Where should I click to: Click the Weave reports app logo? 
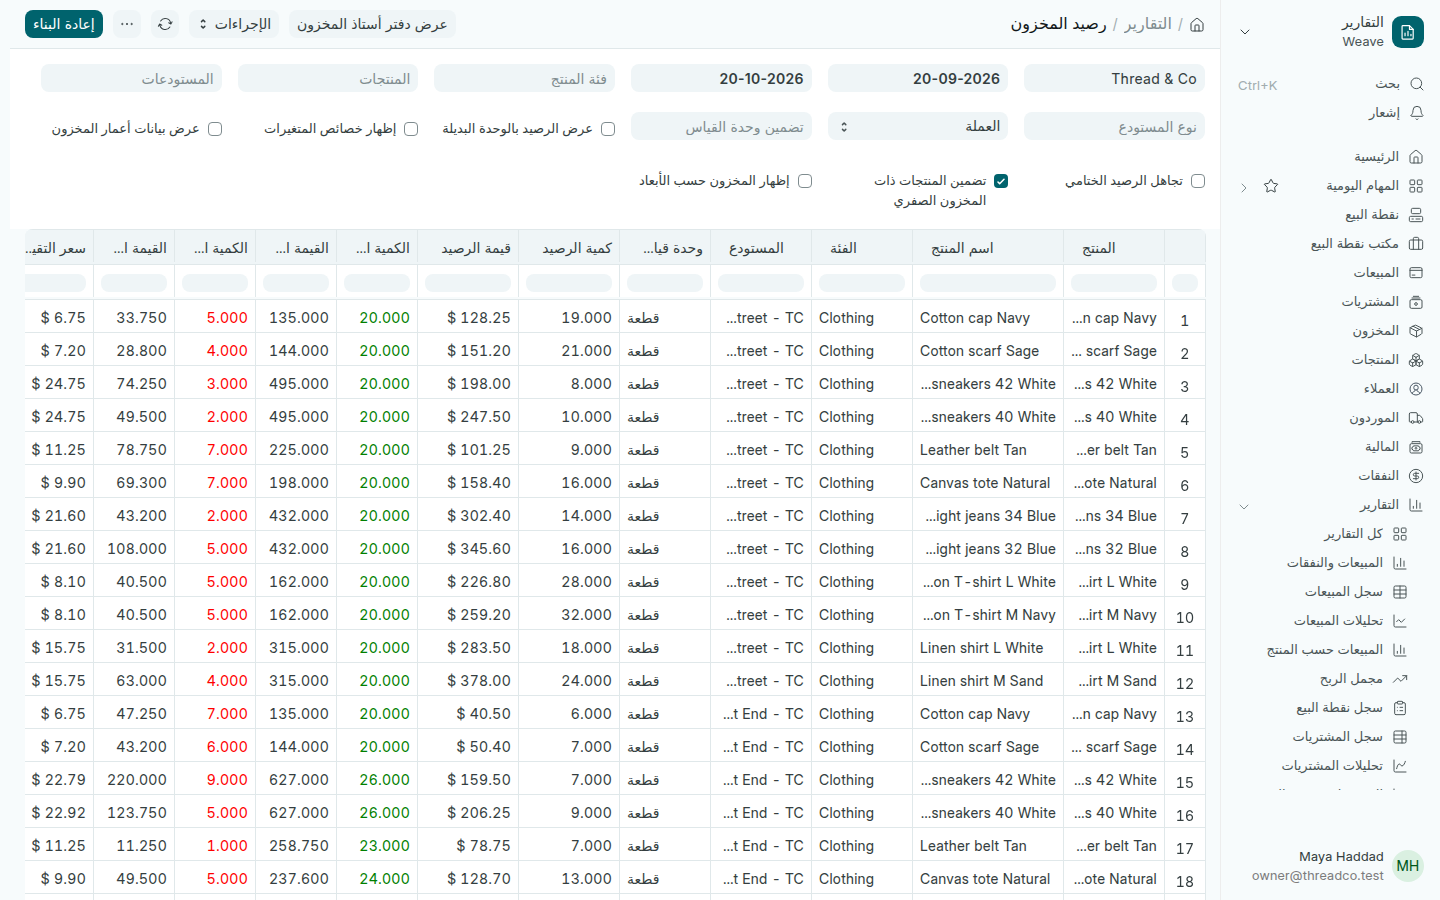click(1408, 32)
